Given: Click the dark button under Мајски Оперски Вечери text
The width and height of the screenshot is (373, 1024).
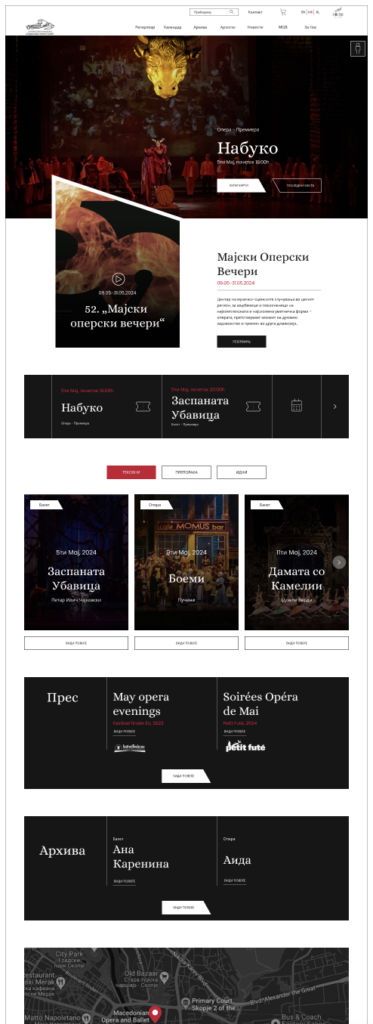Looking at the screenshot, I should coord(241,342).
